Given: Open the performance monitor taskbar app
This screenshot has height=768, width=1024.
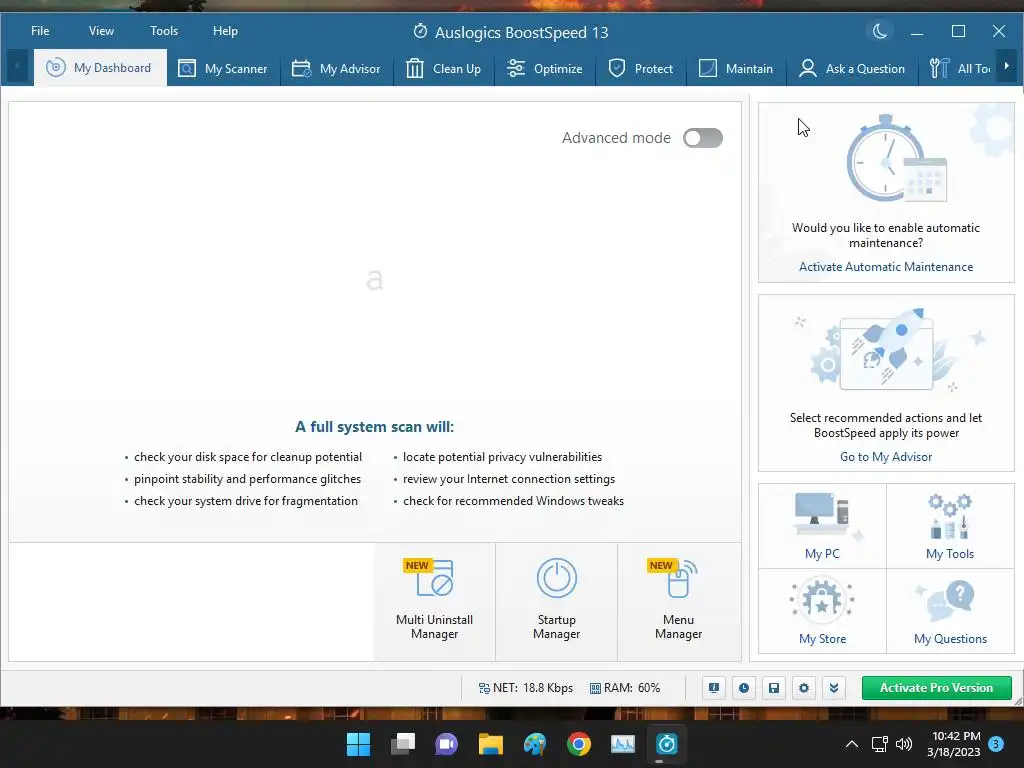Looking at the screenshot, I should 622,744.
